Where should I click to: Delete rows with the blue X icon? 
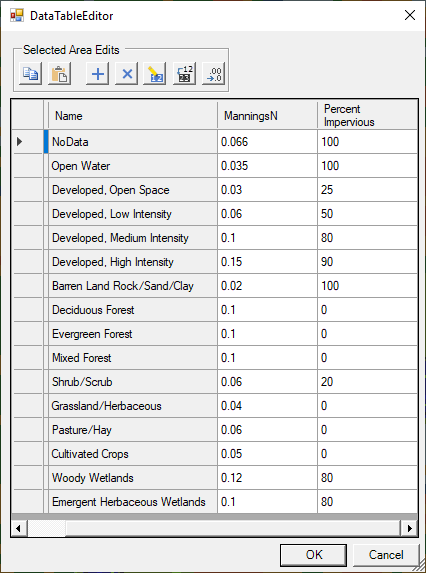click(126, 73)
